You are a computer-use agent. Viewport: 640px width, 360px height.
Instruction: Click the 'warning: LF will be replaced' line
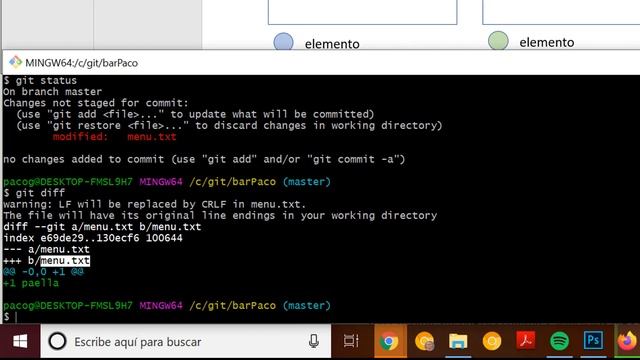point(154,204)
